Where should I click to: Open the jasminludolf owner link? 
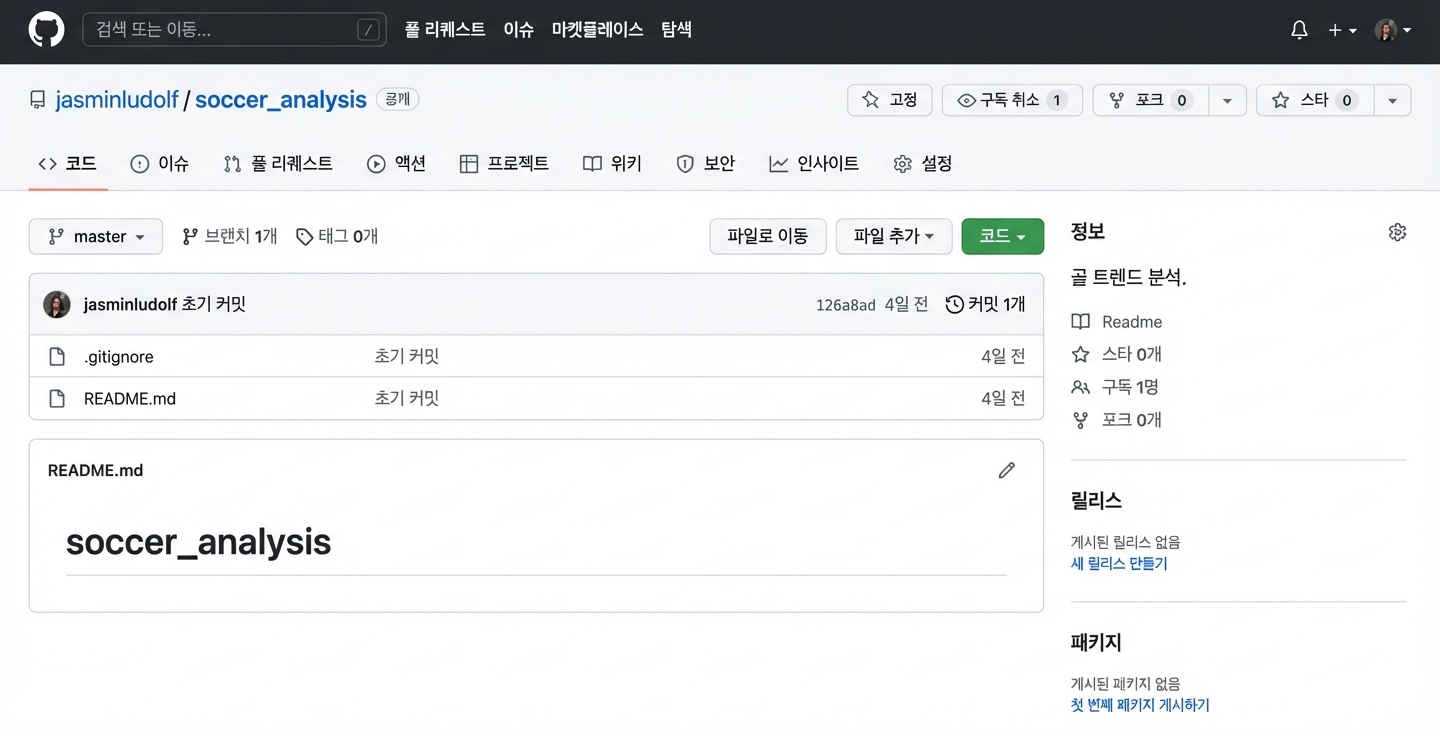[117, 100]
